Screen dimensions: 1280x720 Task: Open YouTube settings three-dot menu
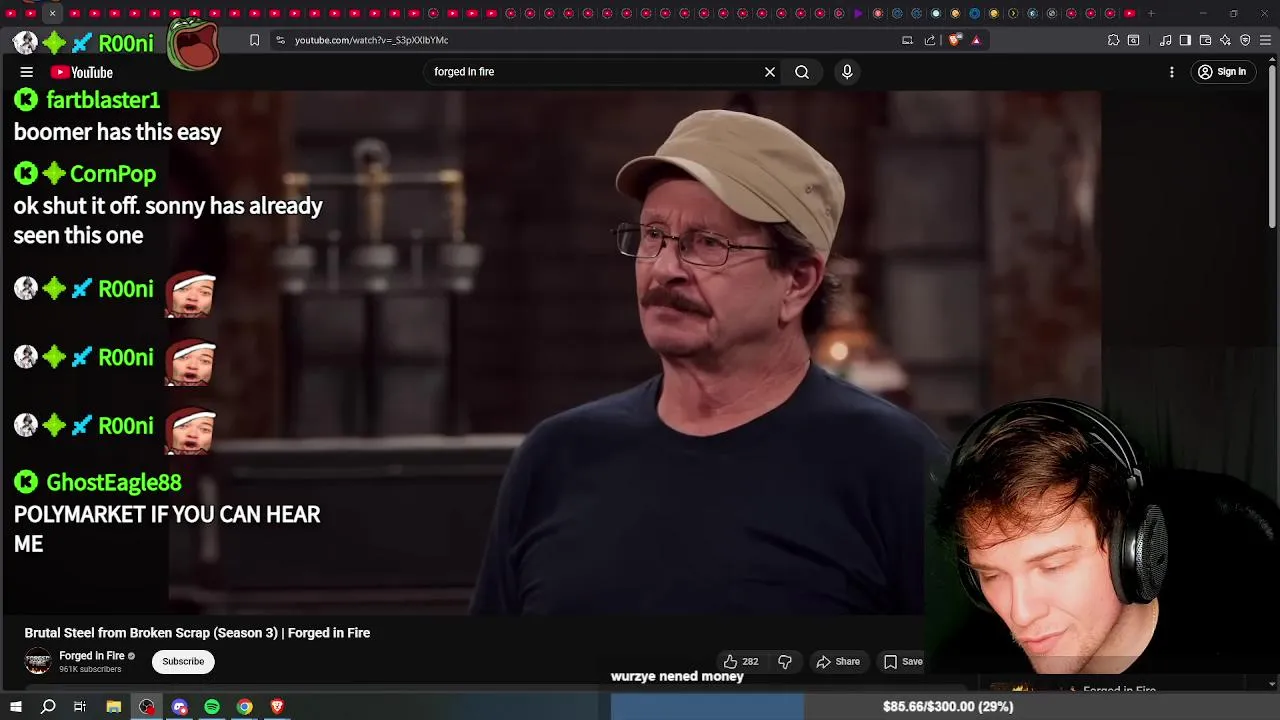point(1172,72)
